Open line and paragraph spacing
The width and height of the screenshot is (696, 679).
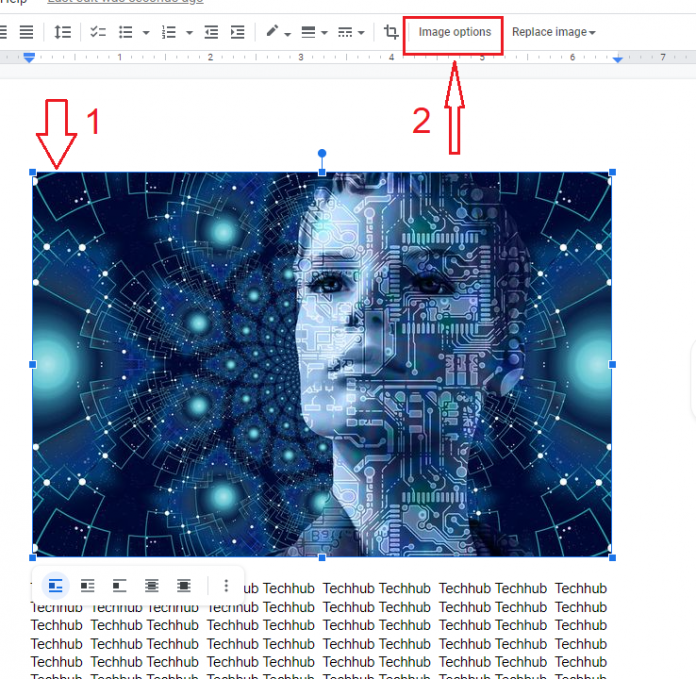click(x=63, y=32)
